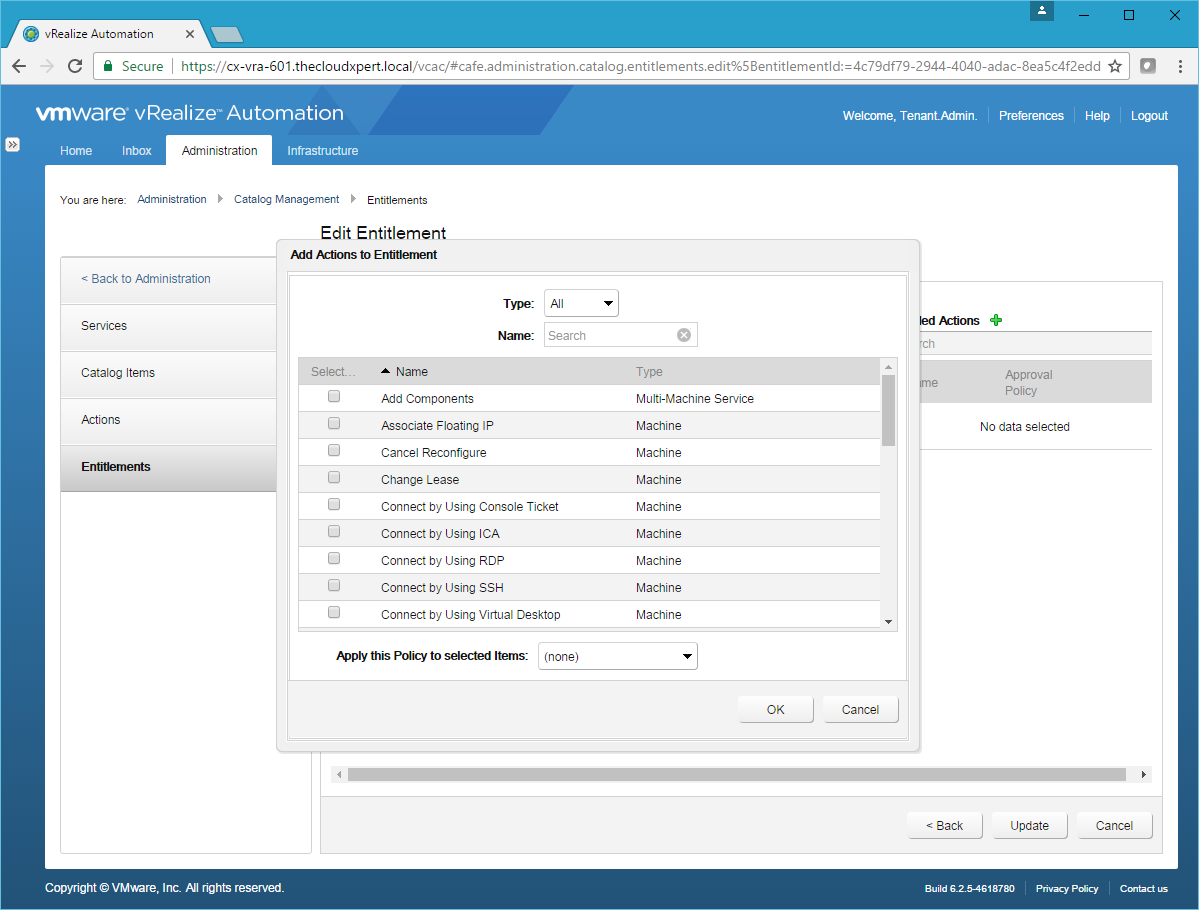Bookmark page with star icon
This screenshot has width=1199, height=910.
pos(1115,66)
